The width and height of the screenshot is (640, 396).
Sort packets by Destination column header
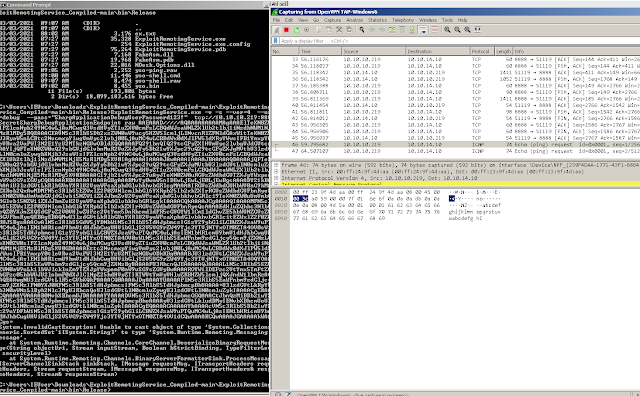[438, 51]
